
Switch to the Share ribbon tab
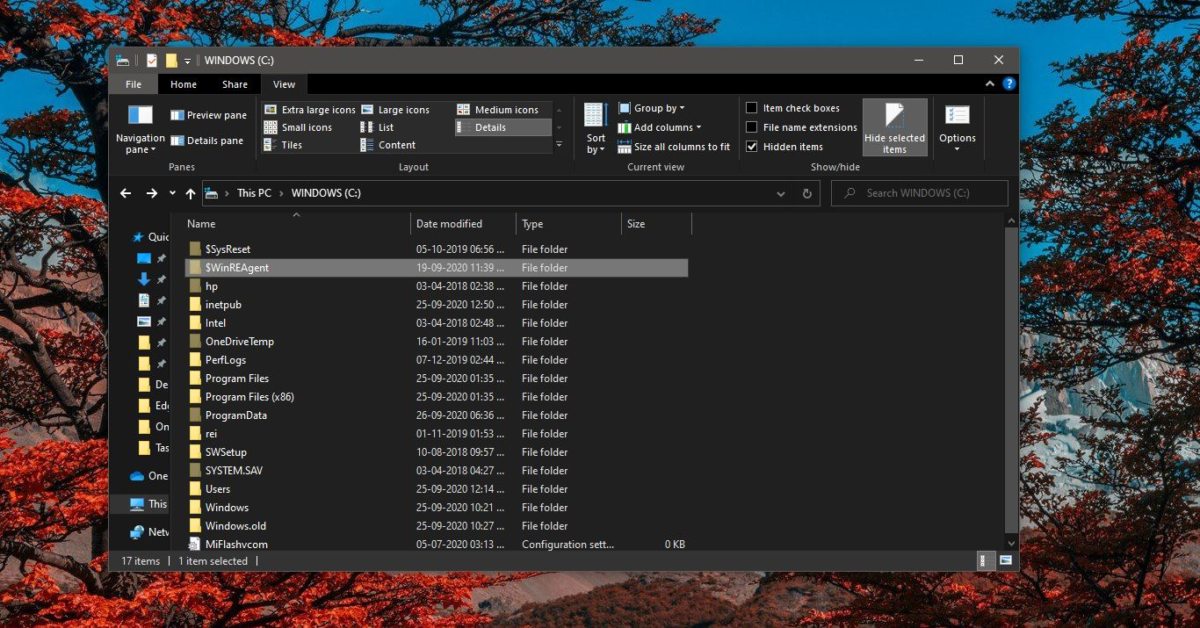click(235, 85)
